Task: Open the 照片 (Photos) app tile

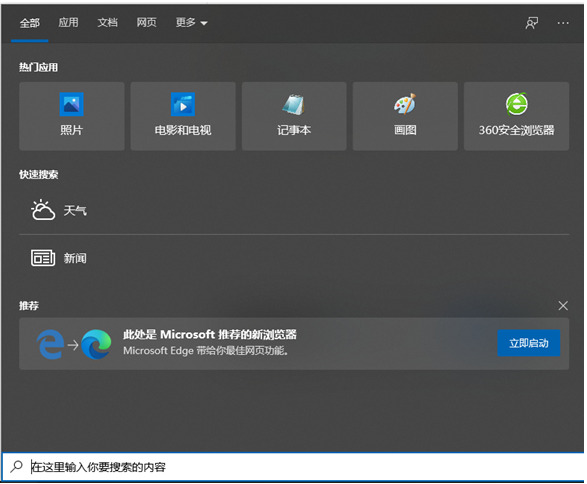Action: point(72,116)
